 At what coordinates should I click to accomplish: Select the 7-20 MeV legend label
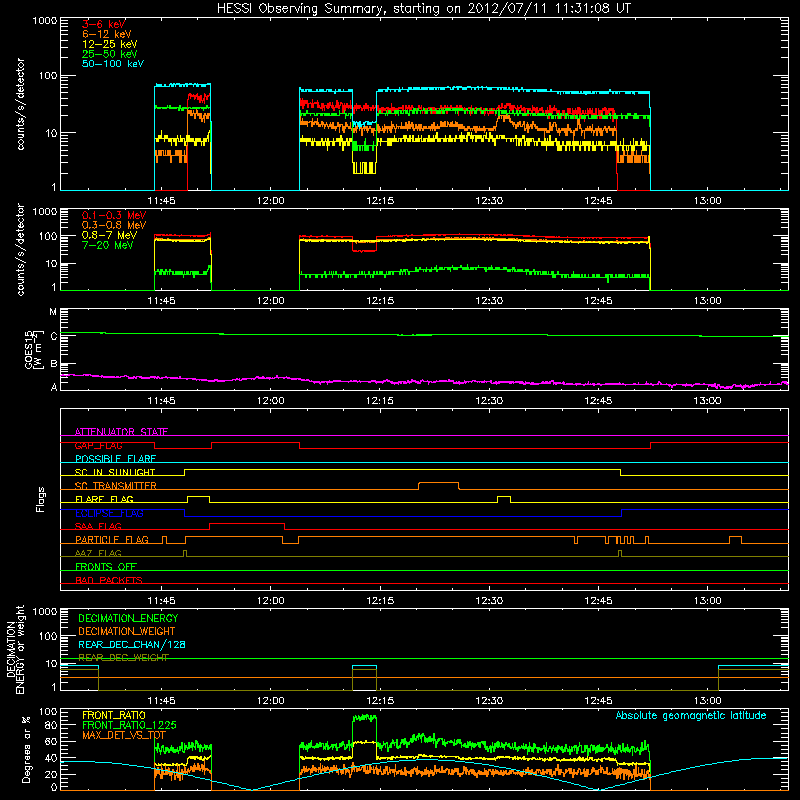[107, 245]
